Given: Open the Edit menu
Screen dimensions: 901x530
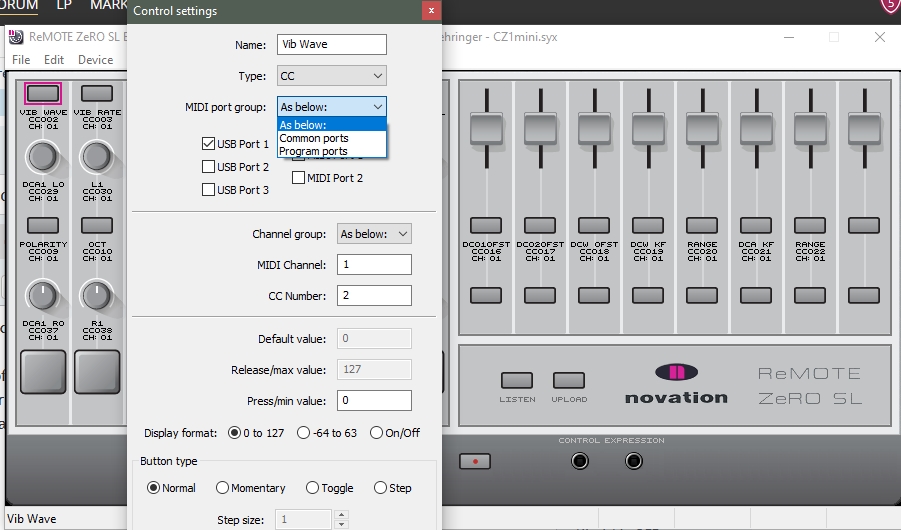Looking at the screenshot, I should click(54, 60).
